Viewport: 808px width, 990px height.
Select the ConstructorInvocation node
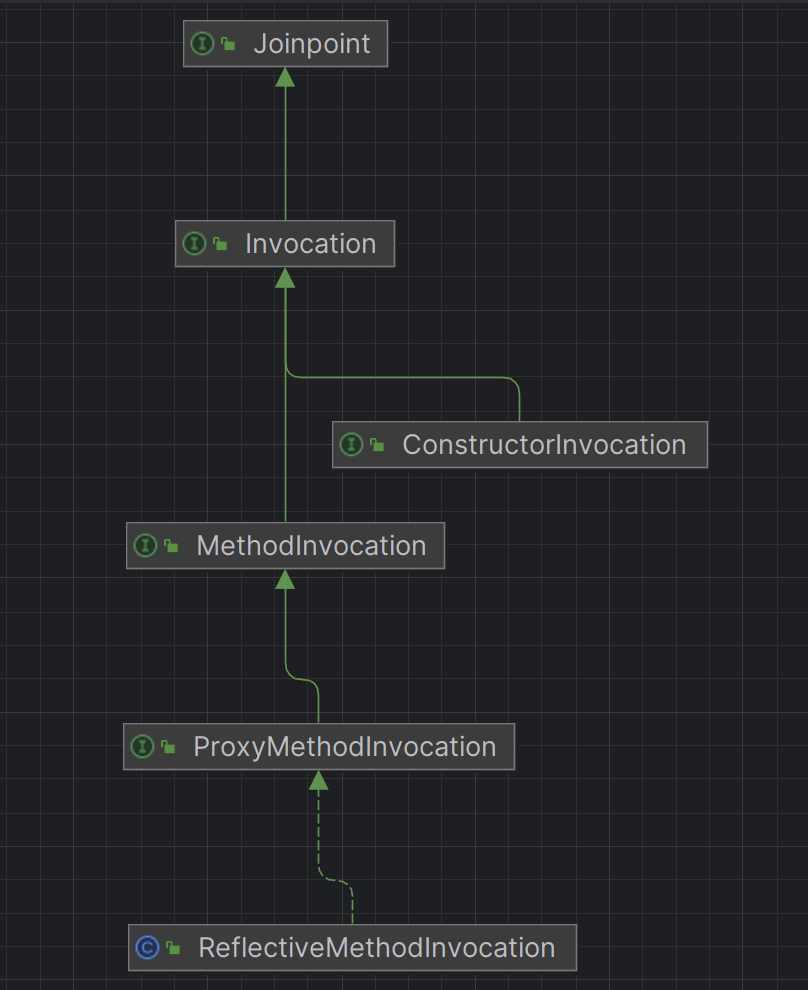[520, 444]
